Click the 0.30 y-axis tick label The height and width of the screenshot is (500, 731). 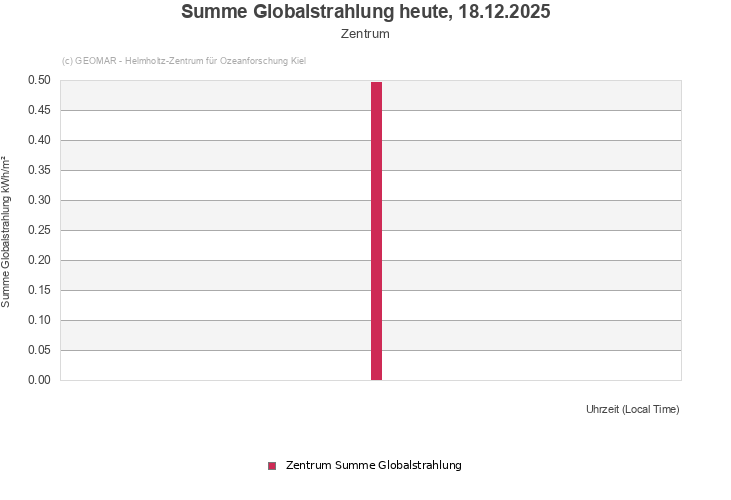click(39, 200)
